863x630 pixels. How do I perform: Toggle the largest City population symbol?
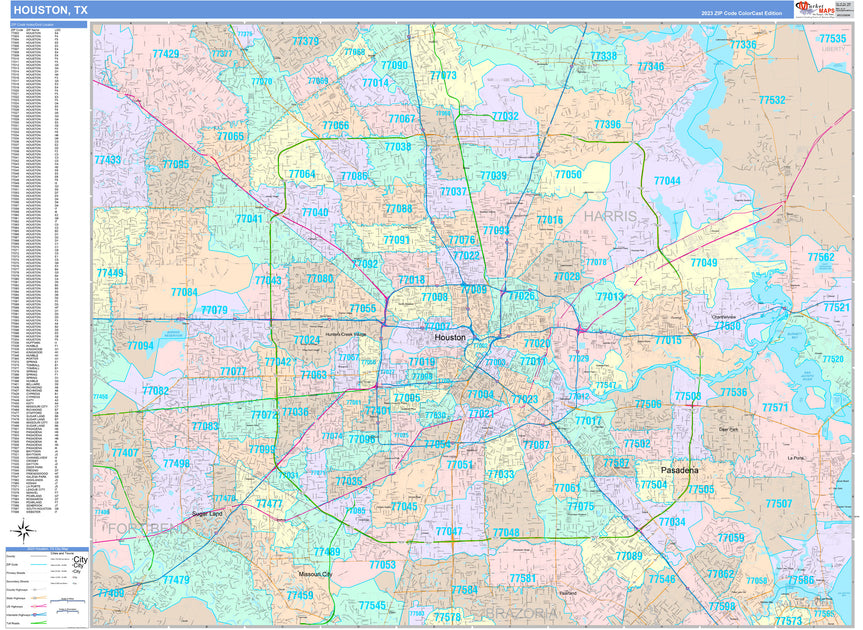tap(80, 559)
